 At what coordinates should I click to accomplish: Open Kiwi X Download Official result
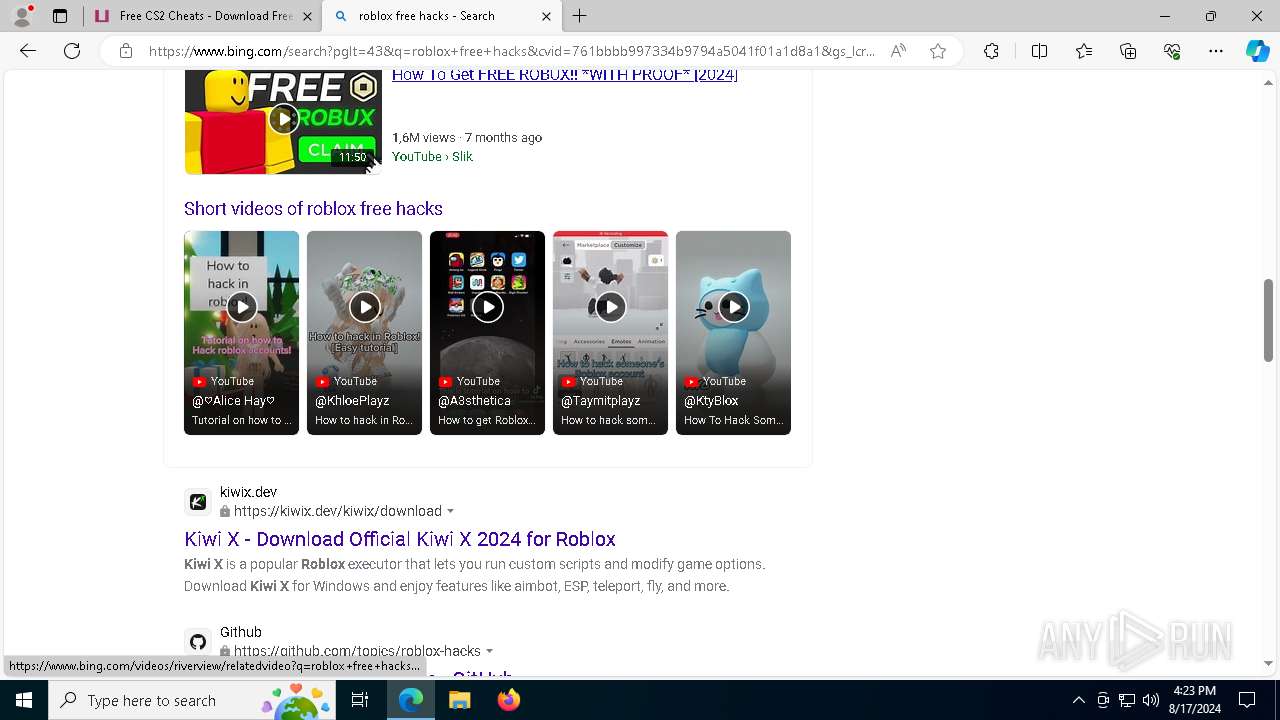(400, 539)
